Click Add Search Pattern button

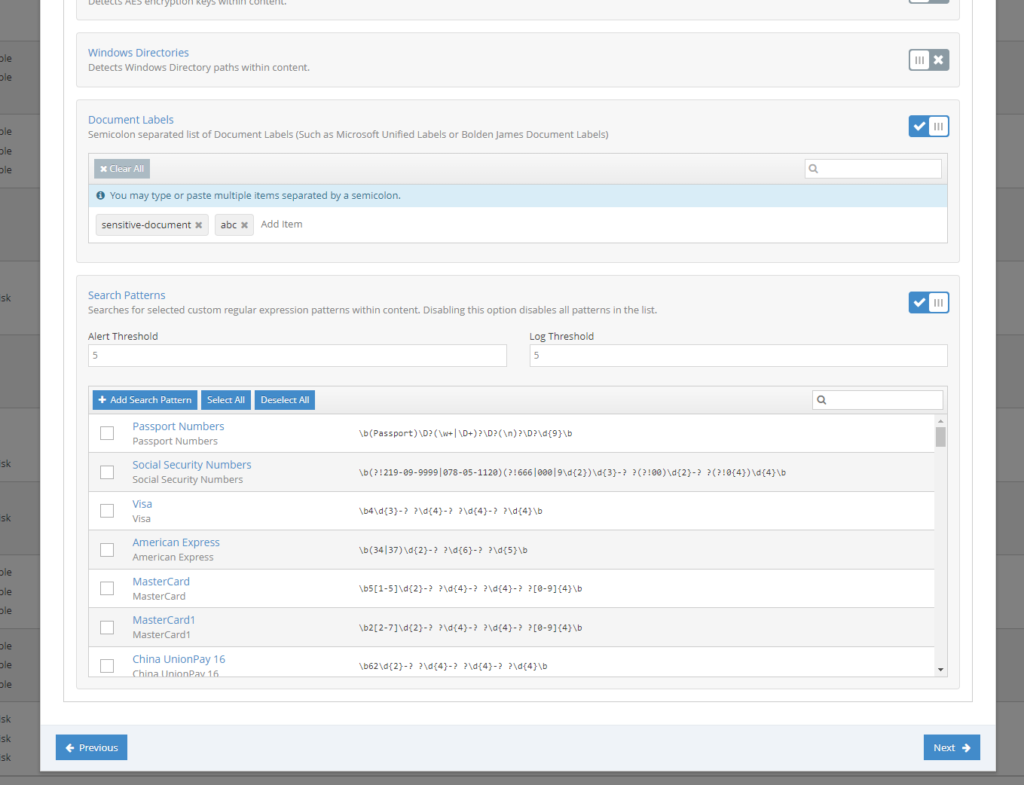[145, 400]
